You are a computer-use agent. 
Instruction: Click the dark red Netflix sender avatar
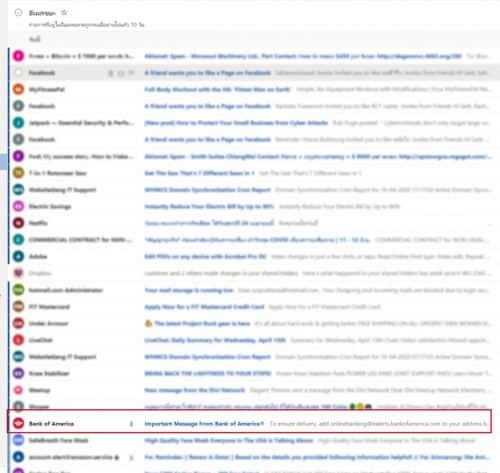pos(19,223)
